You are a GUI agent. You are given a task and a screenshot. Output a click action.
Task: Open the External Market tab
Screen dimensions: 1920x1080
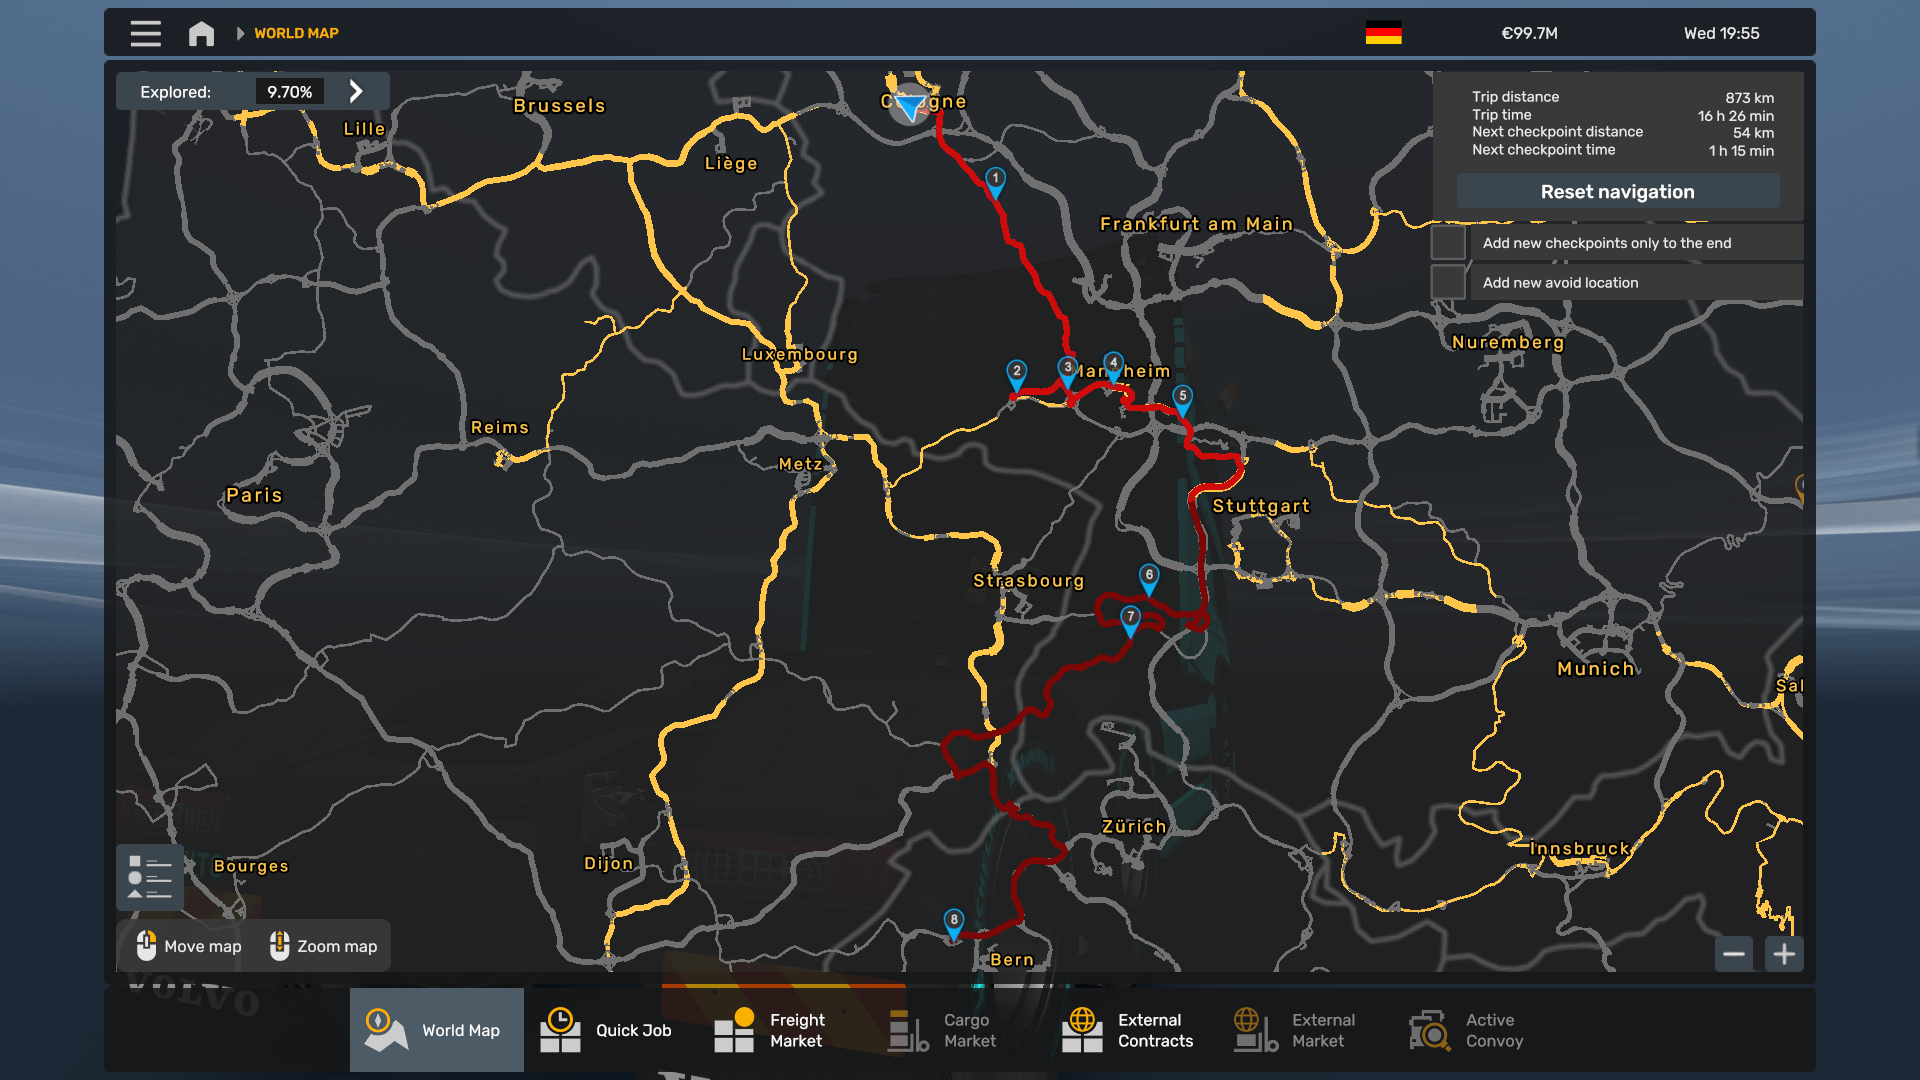point(1307,1030)
